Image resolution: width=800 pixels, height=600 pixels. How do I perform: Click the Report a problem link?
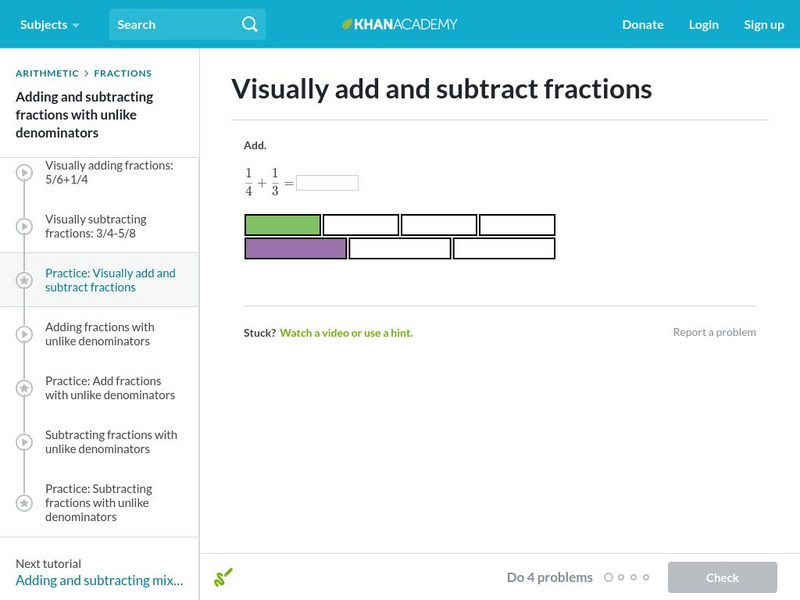(x=714, y=332)
